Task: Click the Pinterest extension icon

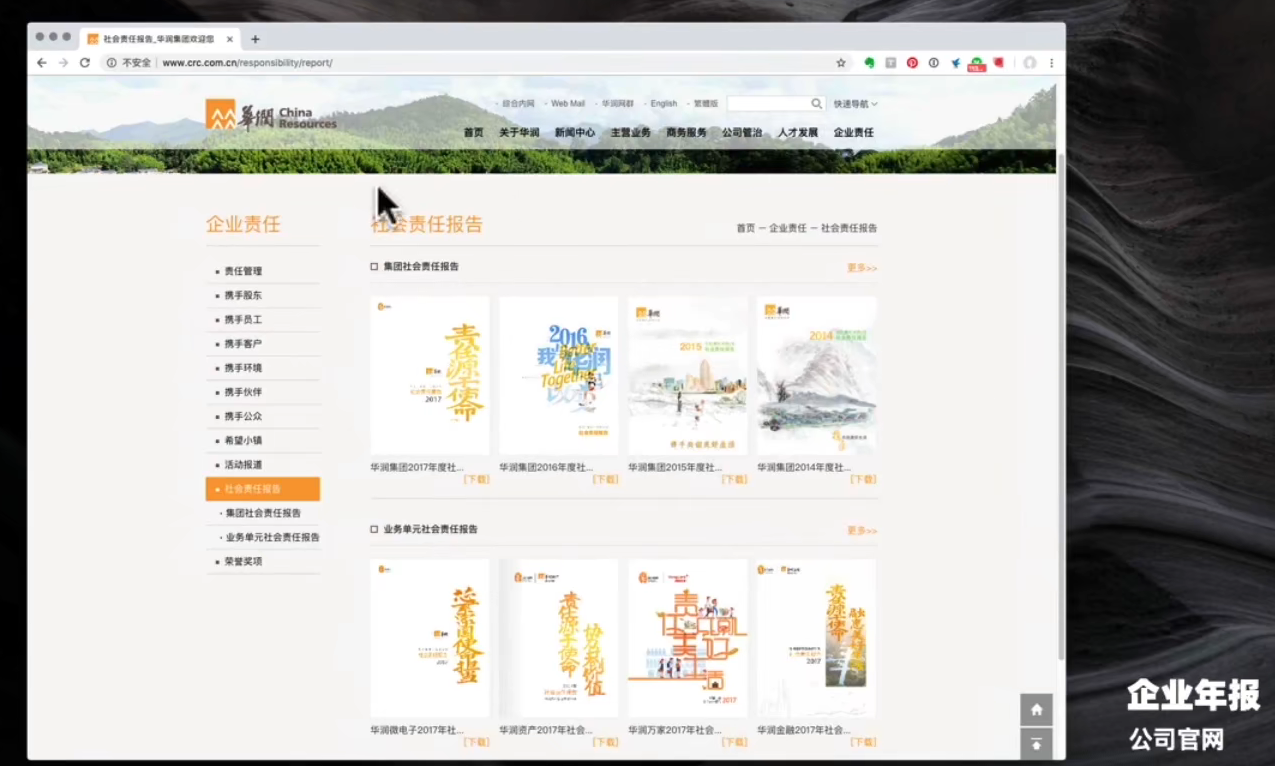Action: (912, 63)
